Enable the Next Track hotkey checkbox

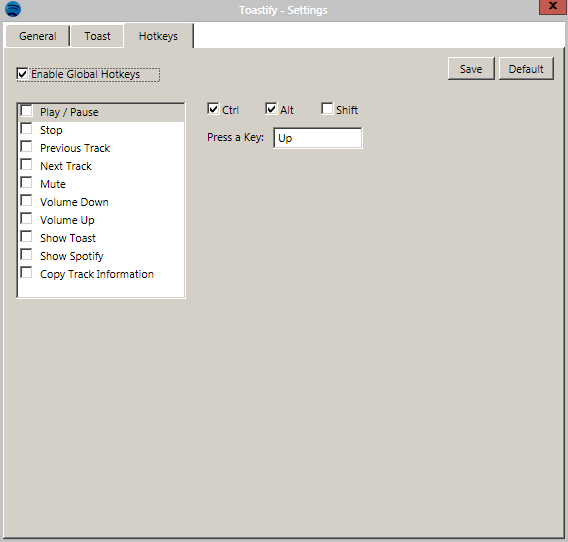(26, 164)
